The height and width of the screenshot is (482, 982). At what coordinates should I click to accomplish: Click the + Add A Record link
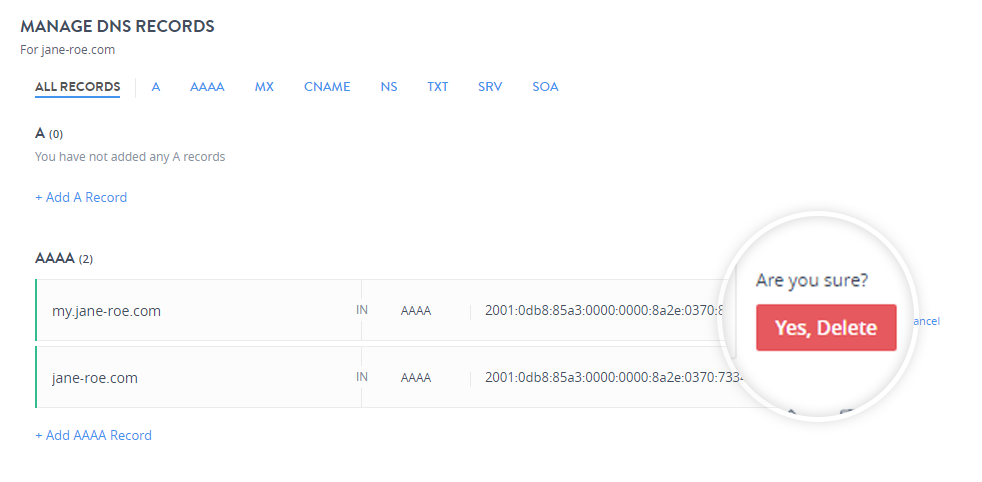81,197
